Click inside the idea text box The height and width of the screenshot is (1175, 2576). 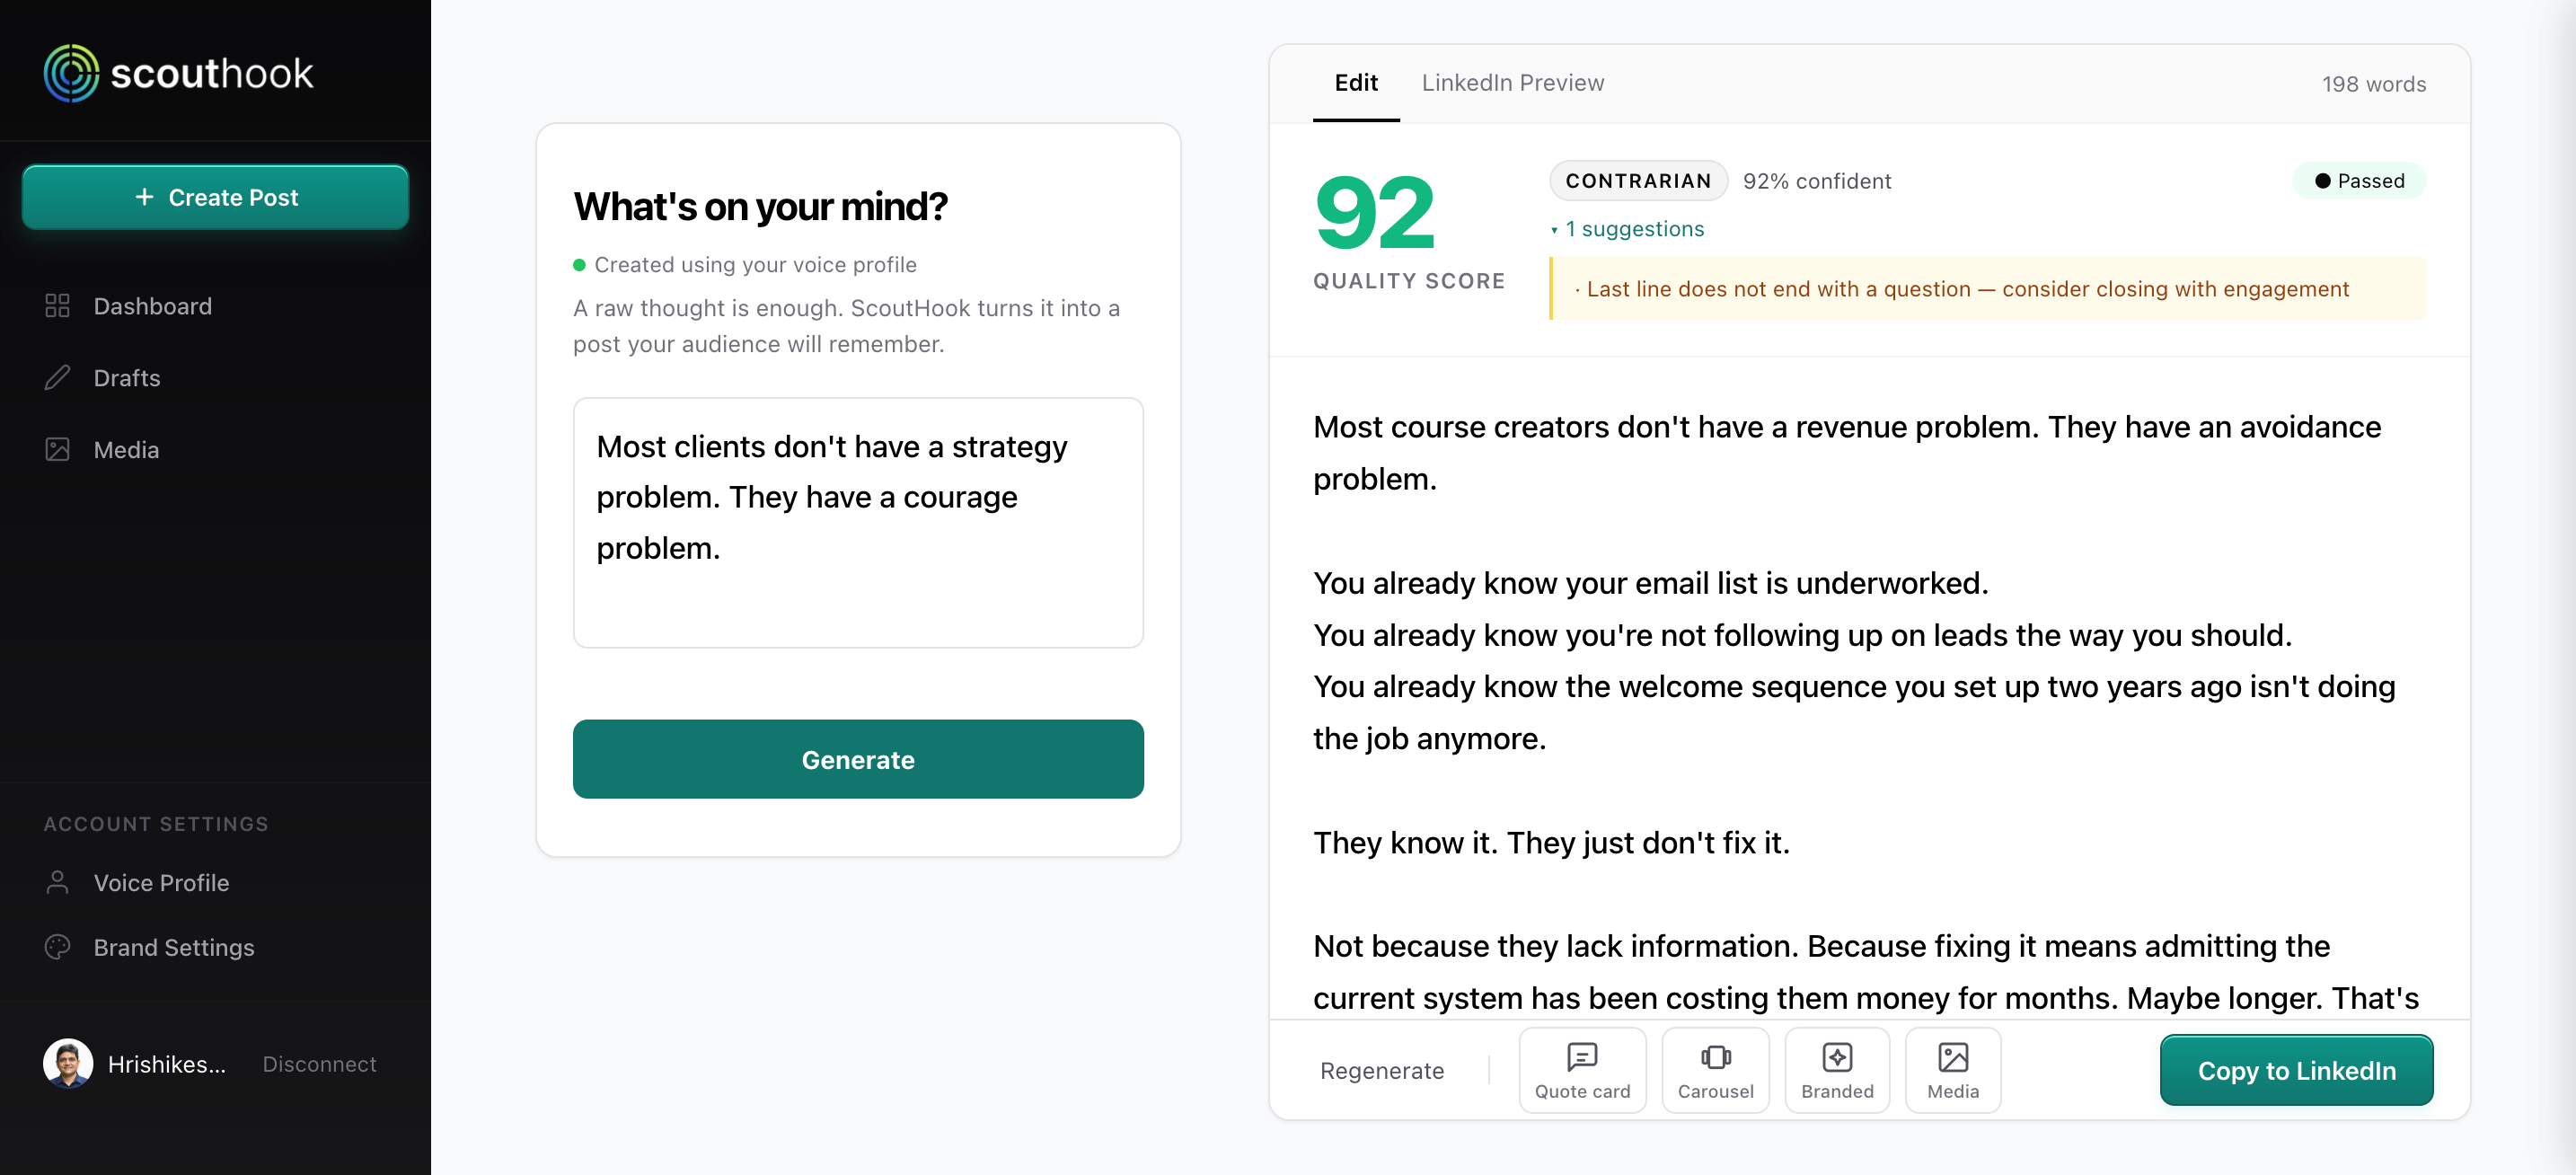tap(858, 522)
